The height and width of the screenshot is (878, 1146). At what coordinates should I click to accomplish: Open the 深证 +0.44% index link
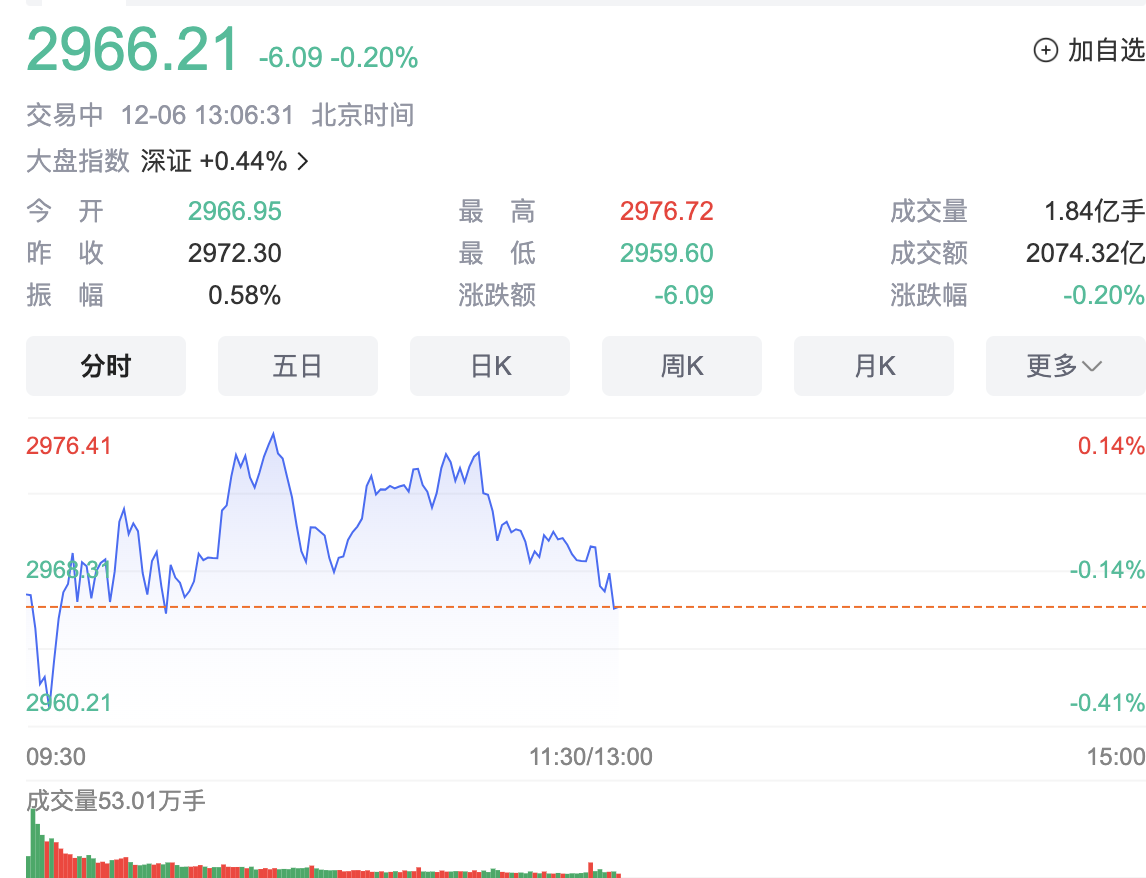tap(214, 161)
